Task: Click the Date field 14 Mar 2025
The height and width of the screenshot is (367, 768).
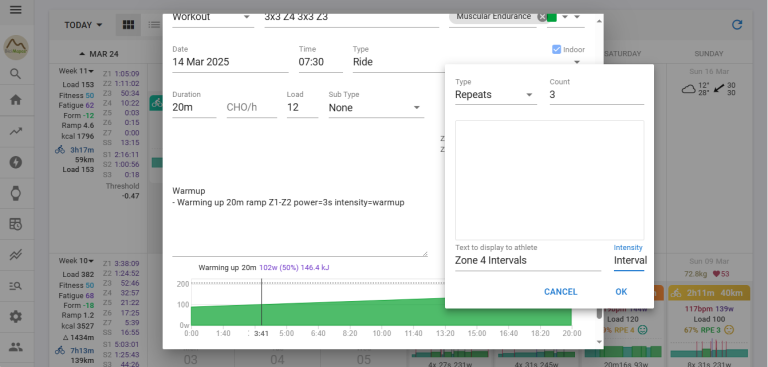Action: (230, 62)
